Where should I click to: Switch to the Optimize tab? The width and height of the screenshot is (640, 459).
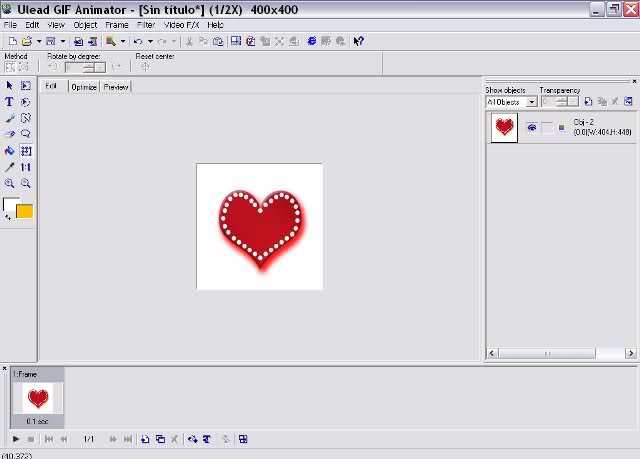pyautogui.click(x=84, y=87)
